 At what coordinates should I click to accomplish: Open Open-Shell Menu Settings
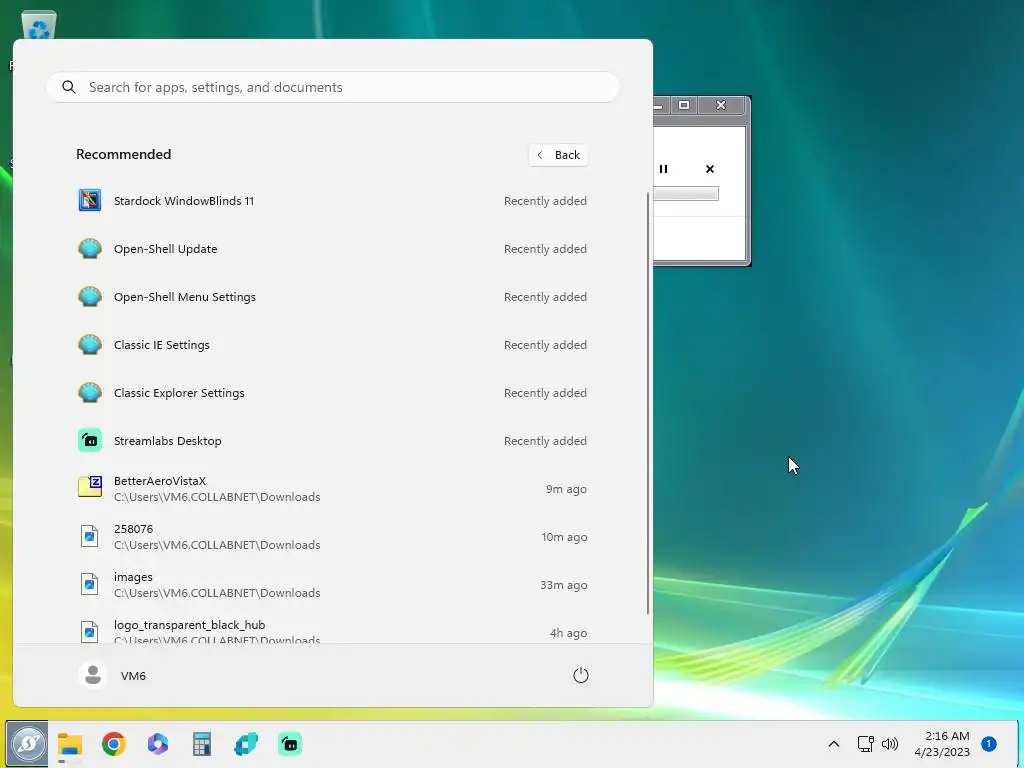[332, 296]
